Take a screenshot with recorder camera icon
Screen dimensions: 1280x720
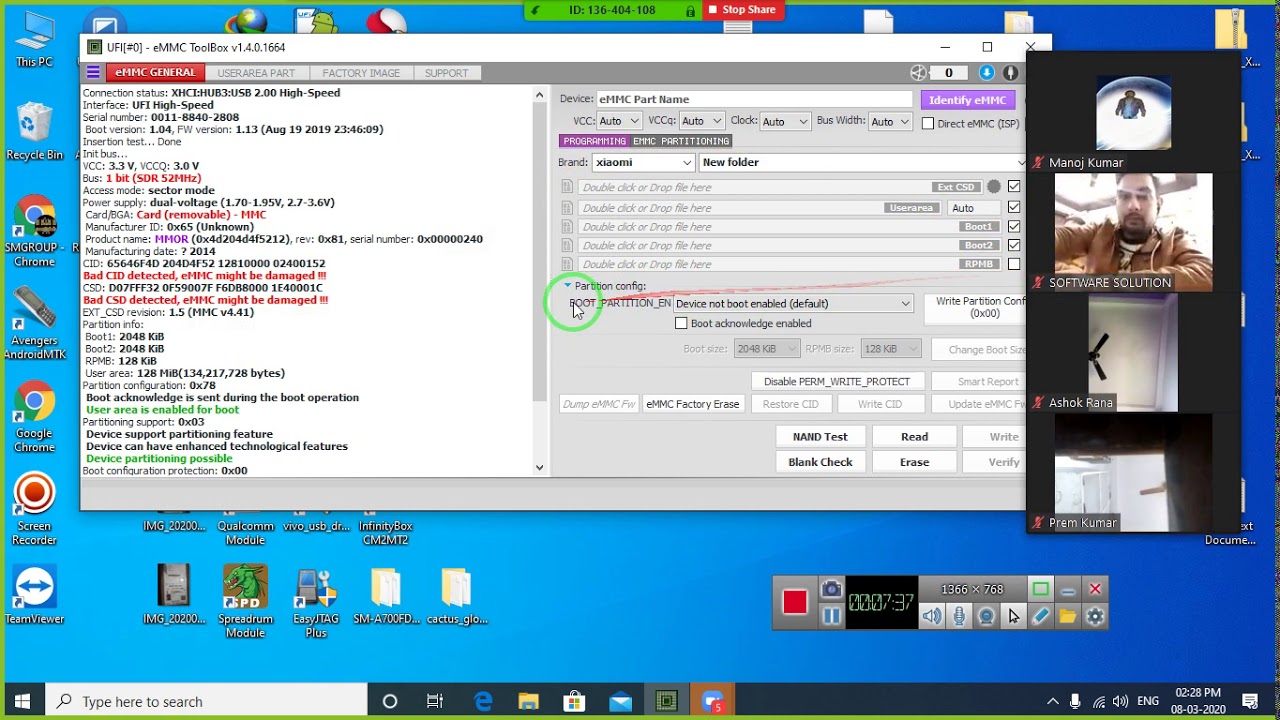(831, 590)
